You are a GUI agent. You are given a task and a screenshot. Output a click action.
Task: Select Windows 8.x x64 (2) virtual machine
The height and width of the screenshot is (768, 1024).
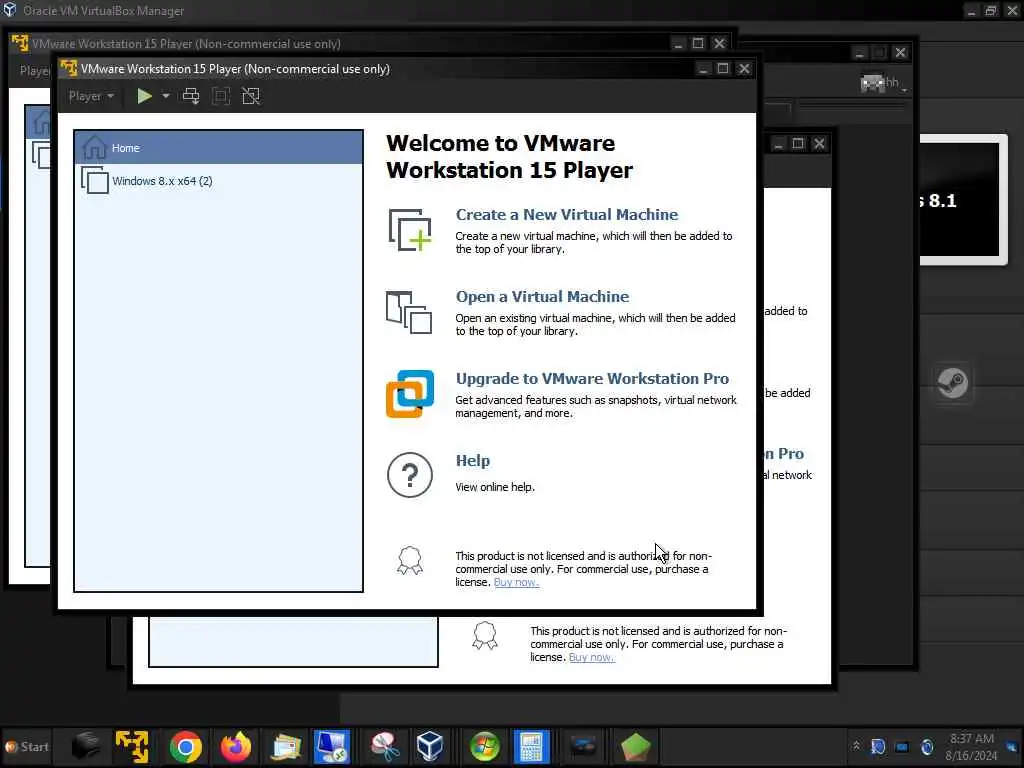[219, 181]
